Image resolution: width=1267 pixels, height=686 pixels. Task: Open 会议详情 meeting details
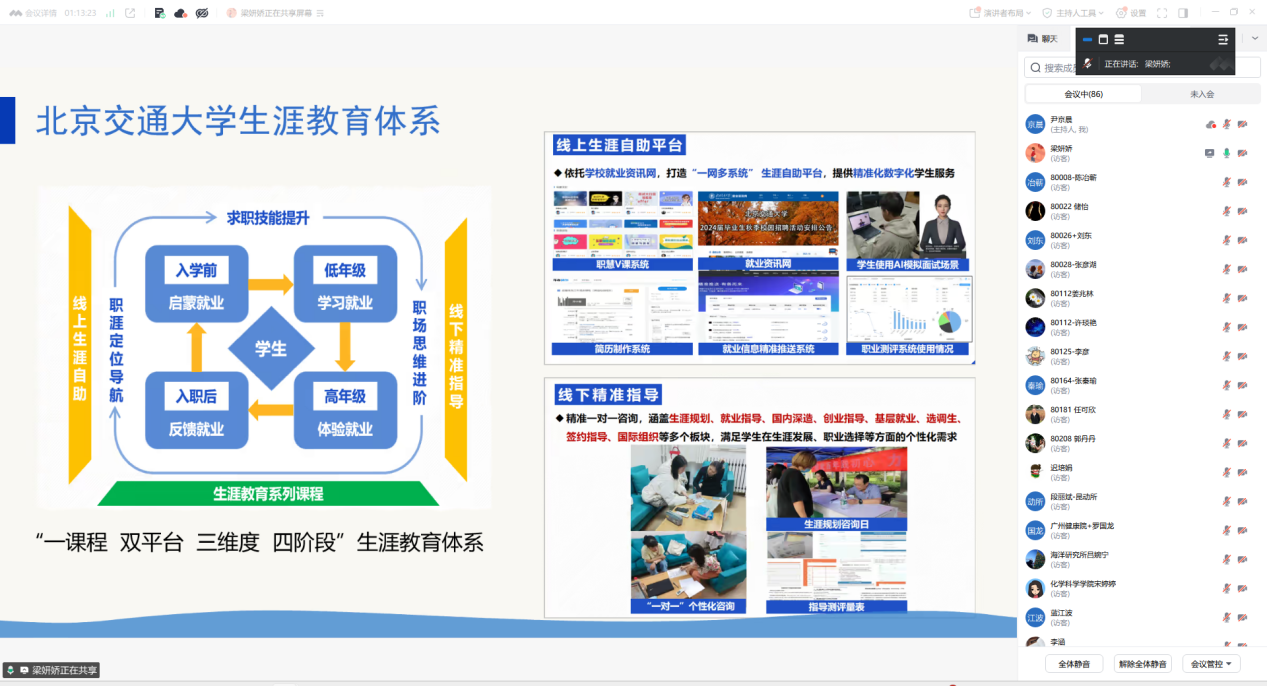pos(33,13)
